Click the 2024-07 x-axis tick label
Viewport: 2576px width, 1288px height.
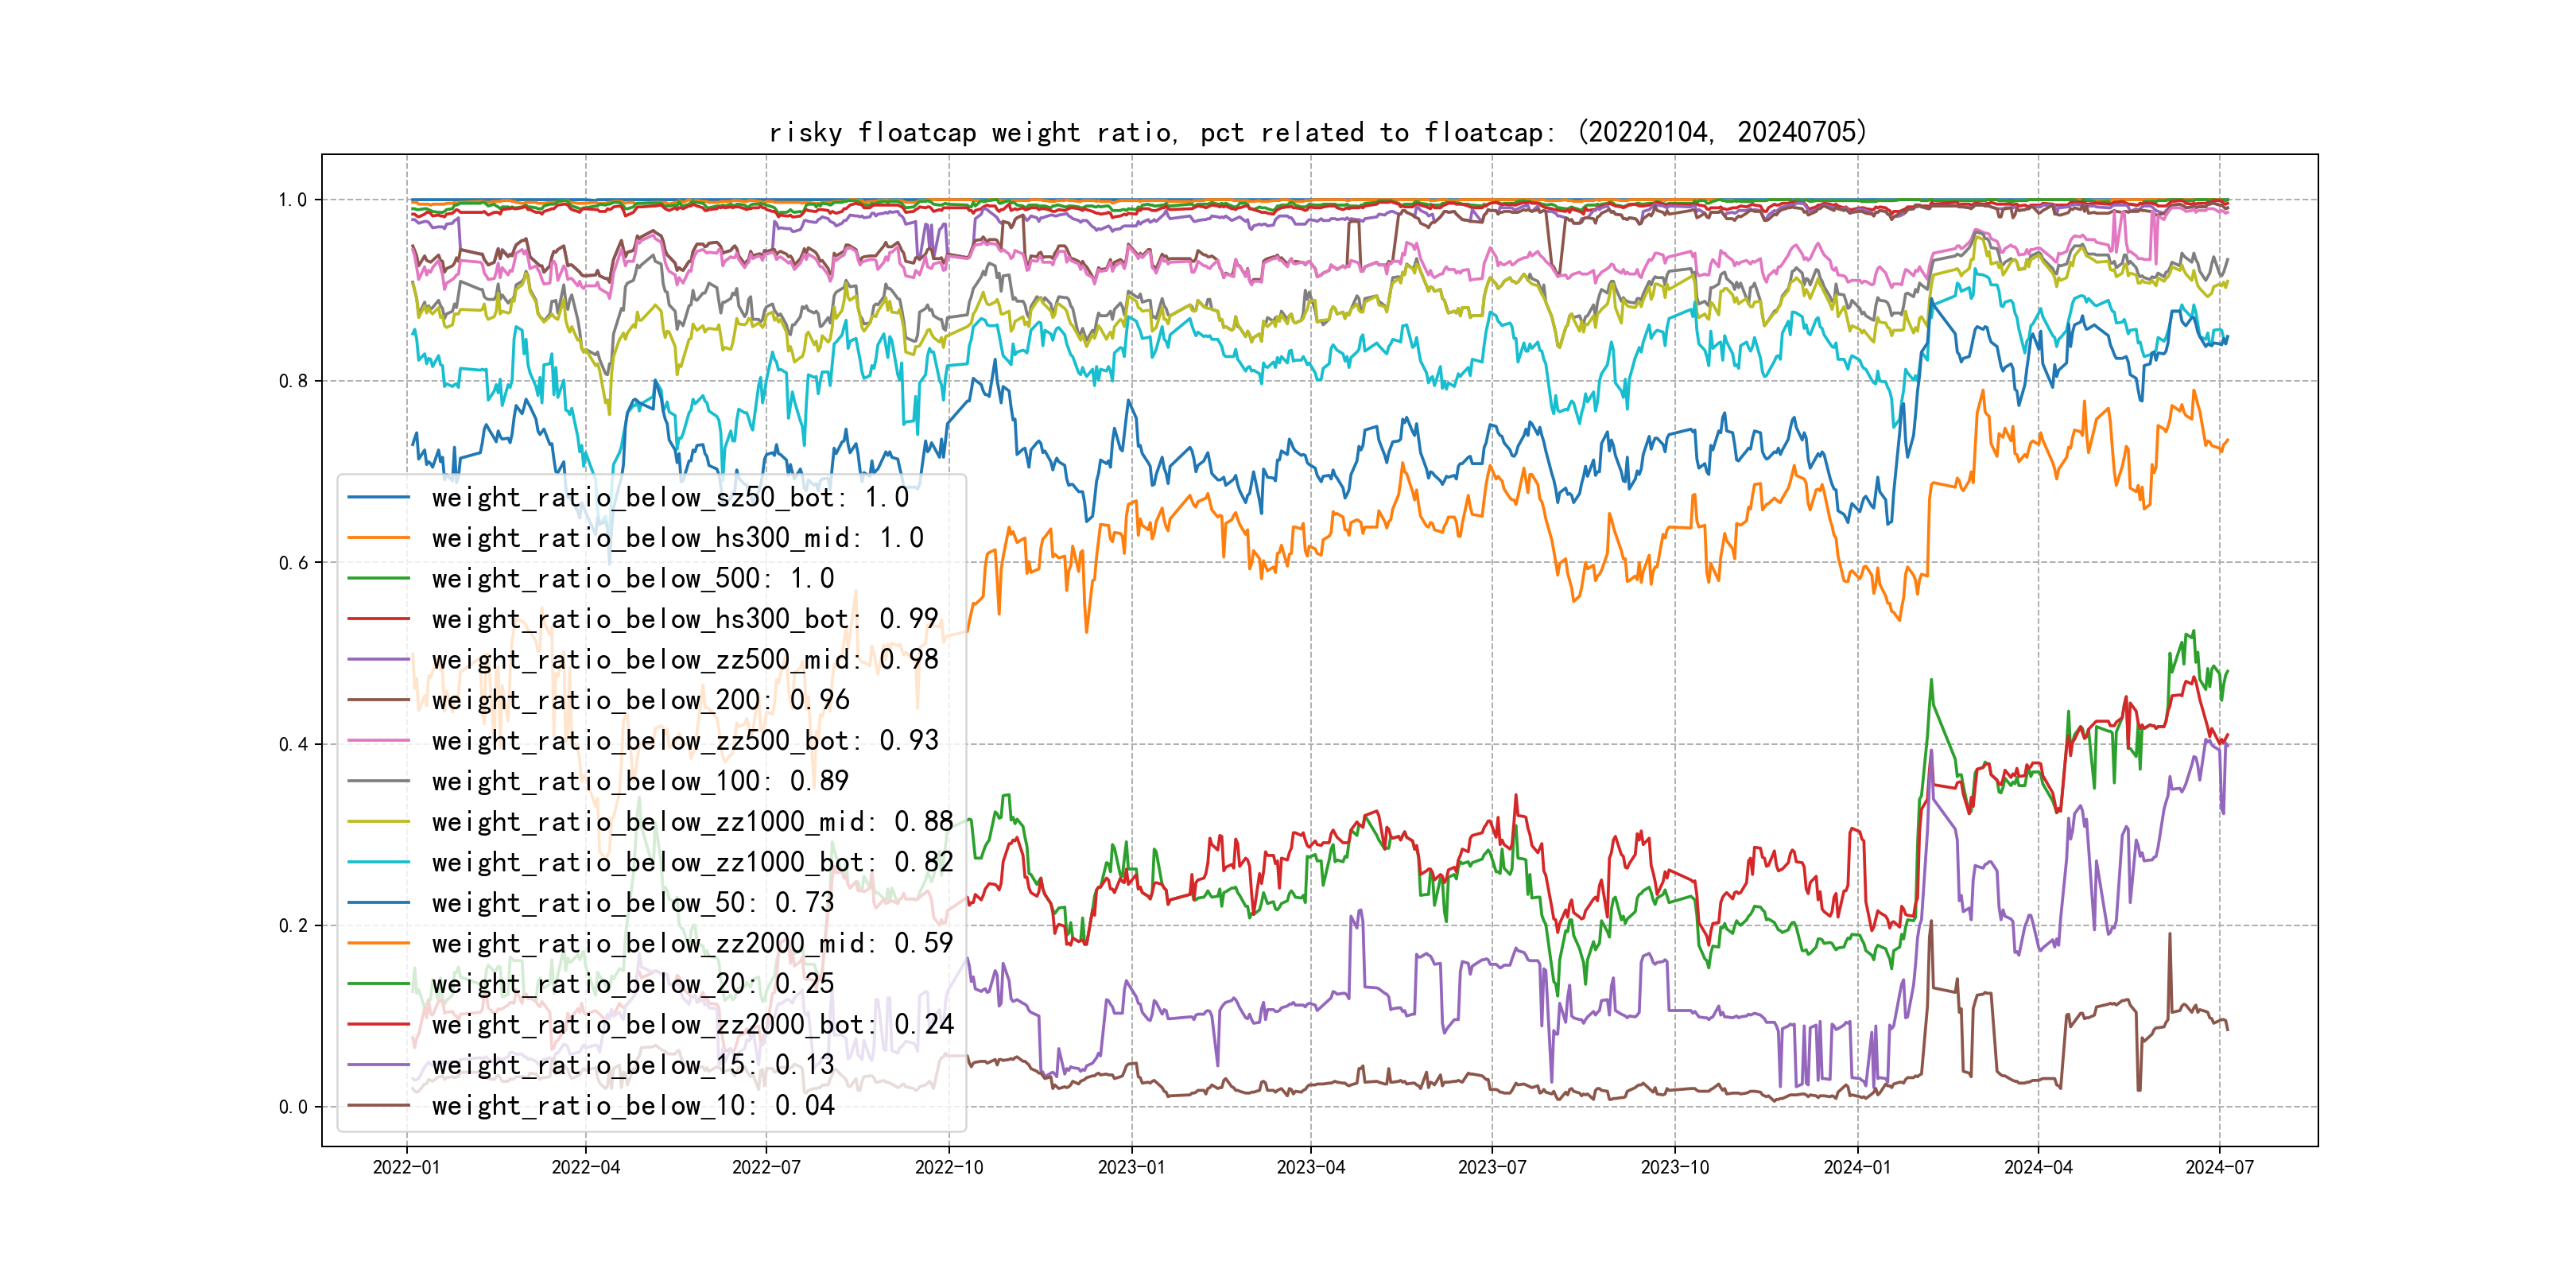point(2219,1167)
